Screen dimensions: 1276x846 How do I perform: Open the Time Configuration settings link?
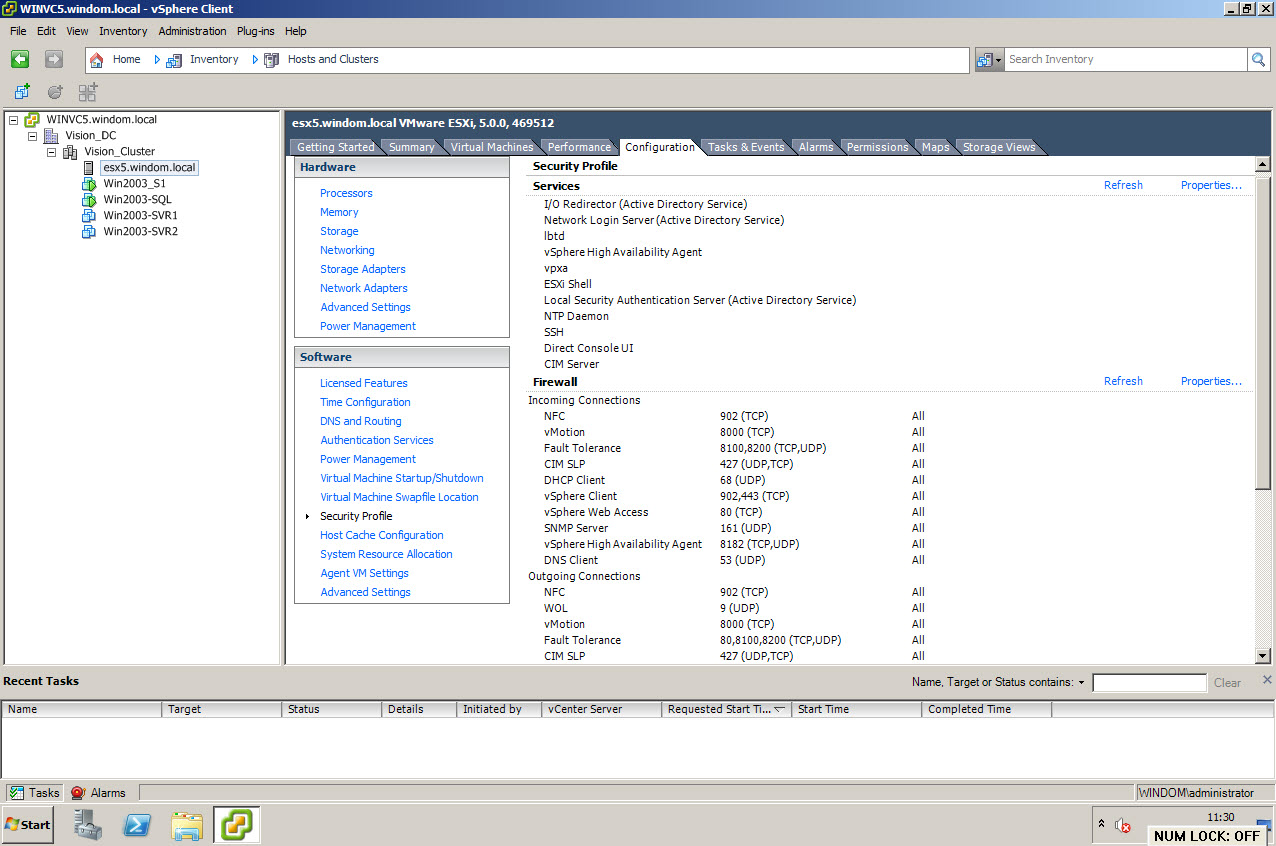tap(365, 402)
